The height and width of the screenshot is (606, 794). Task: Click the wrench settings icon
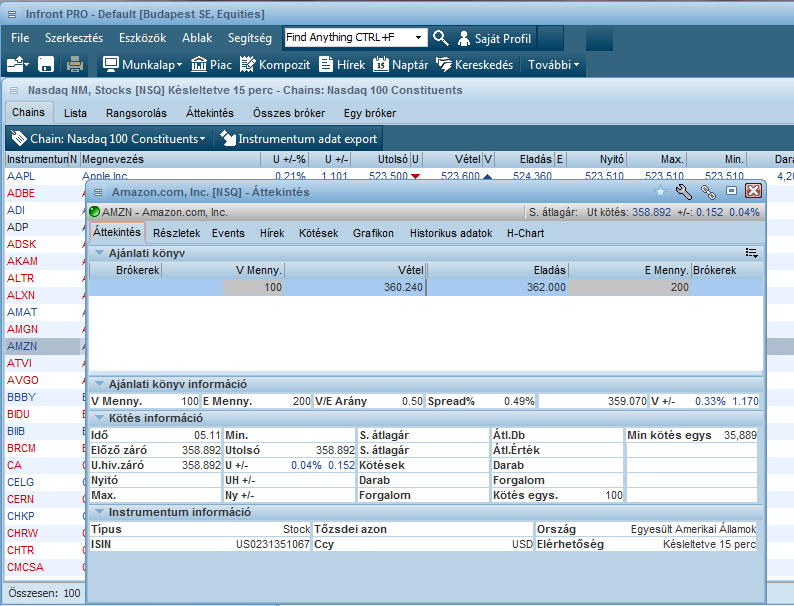click(x=684, y=191)
